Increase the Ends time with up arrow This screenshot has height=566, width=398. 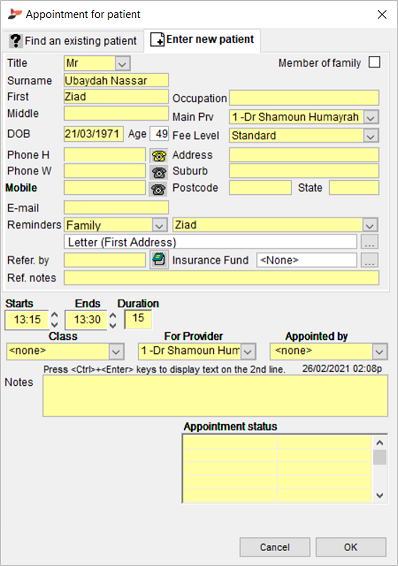pos(113,315)
